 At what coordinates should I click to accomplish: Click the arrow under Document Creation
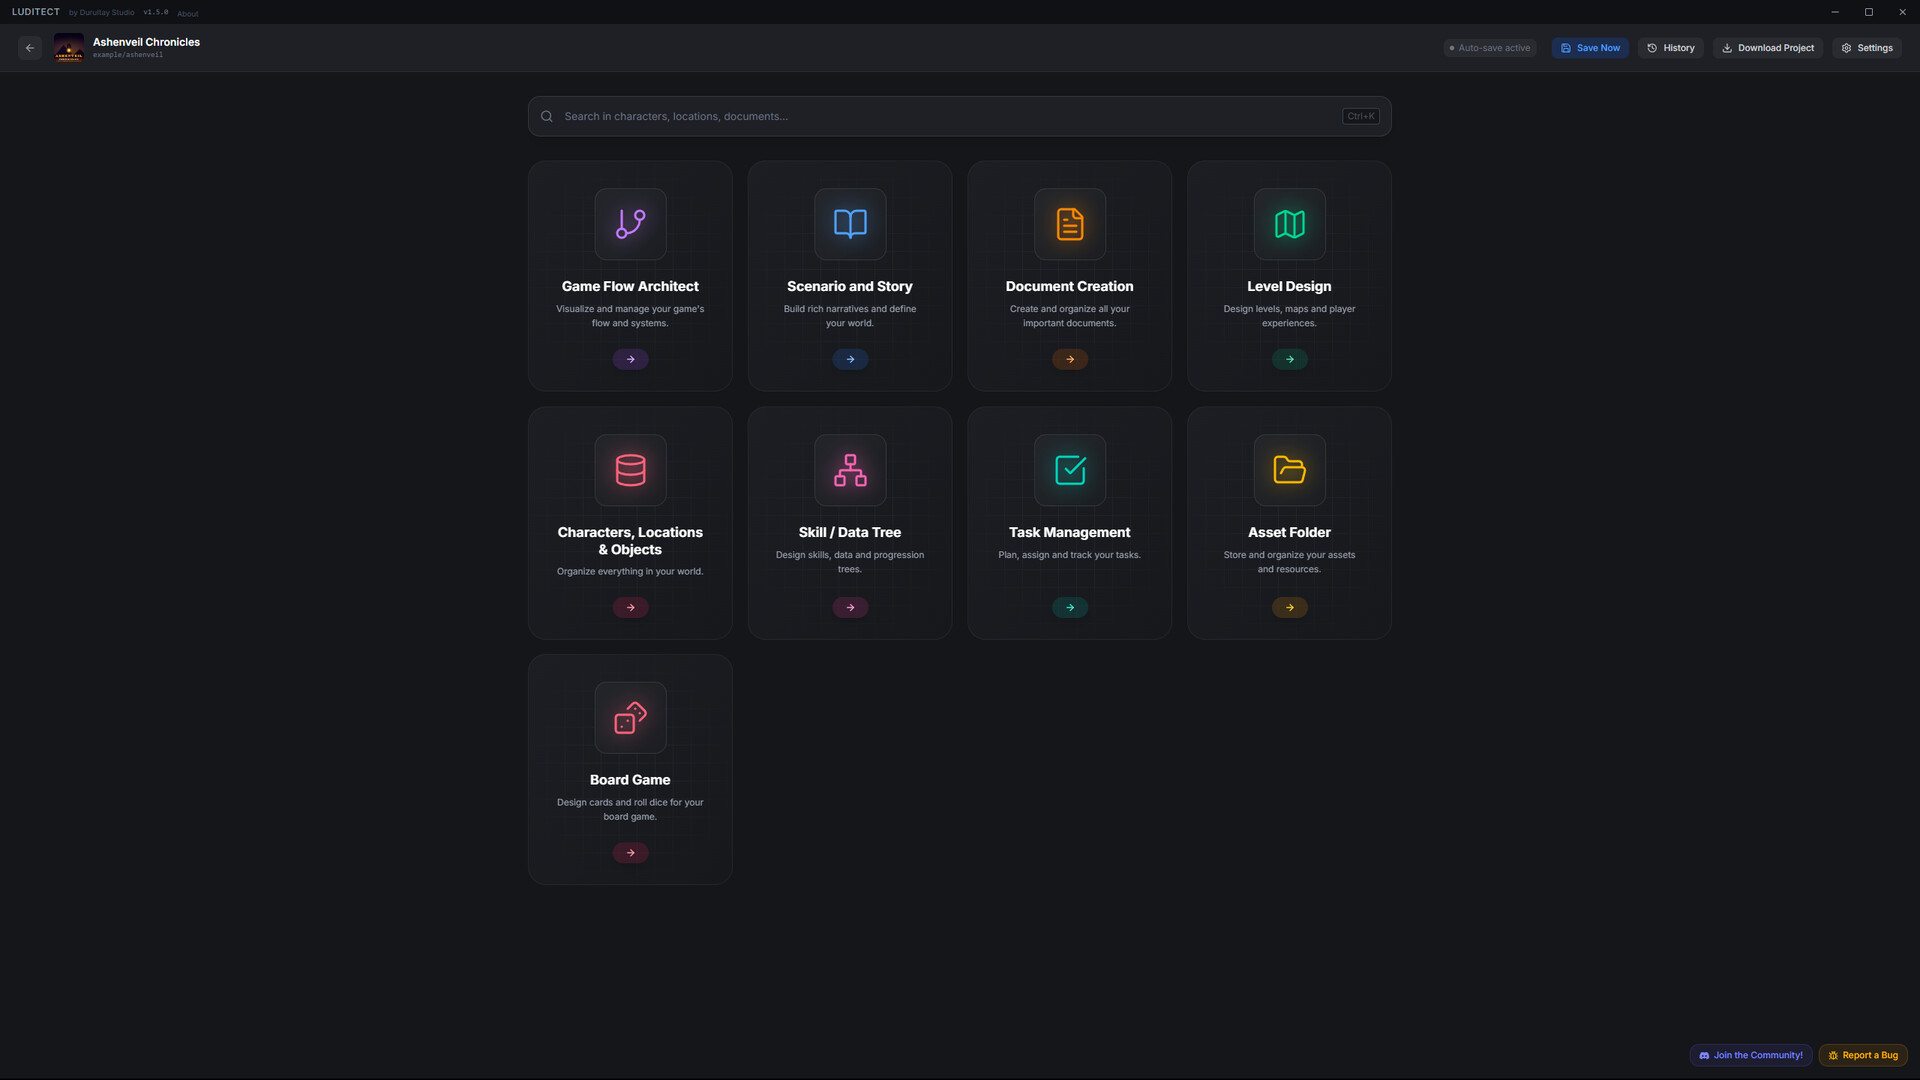[1070, 359]
